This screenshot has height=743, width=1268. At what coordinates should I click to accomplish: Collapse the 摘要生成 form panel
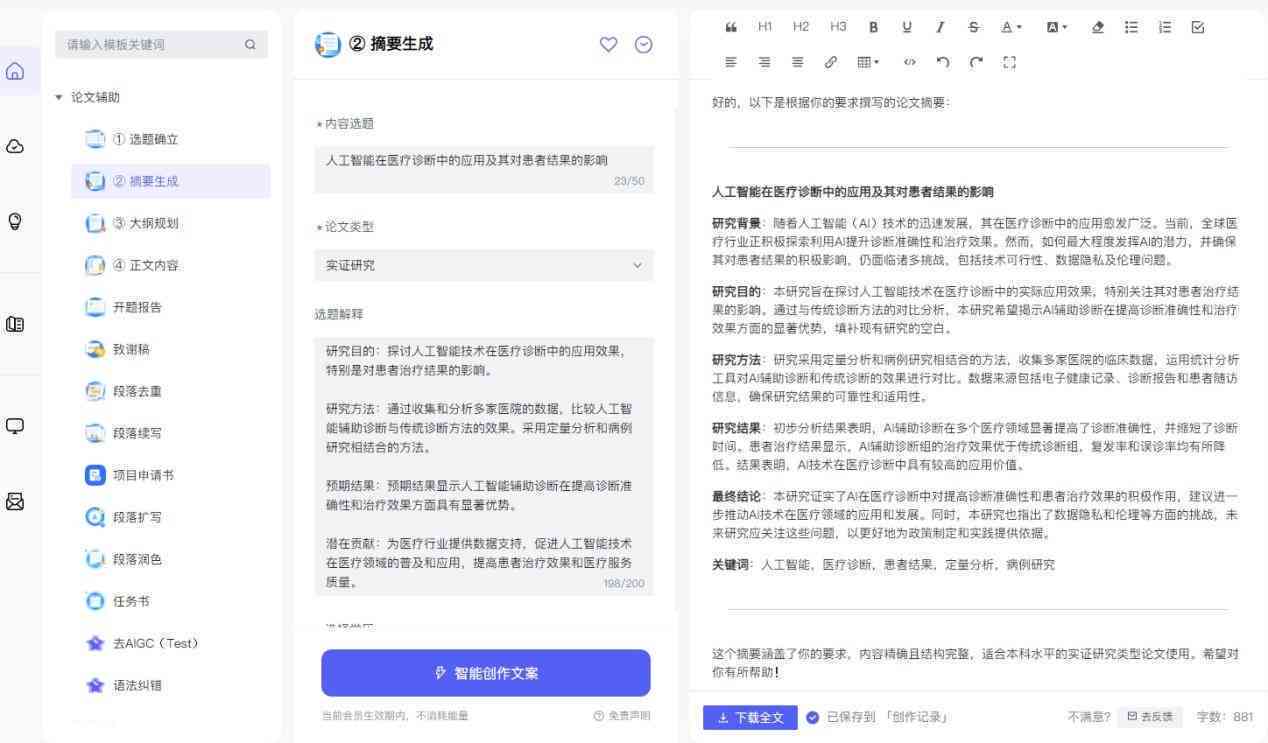644,45
